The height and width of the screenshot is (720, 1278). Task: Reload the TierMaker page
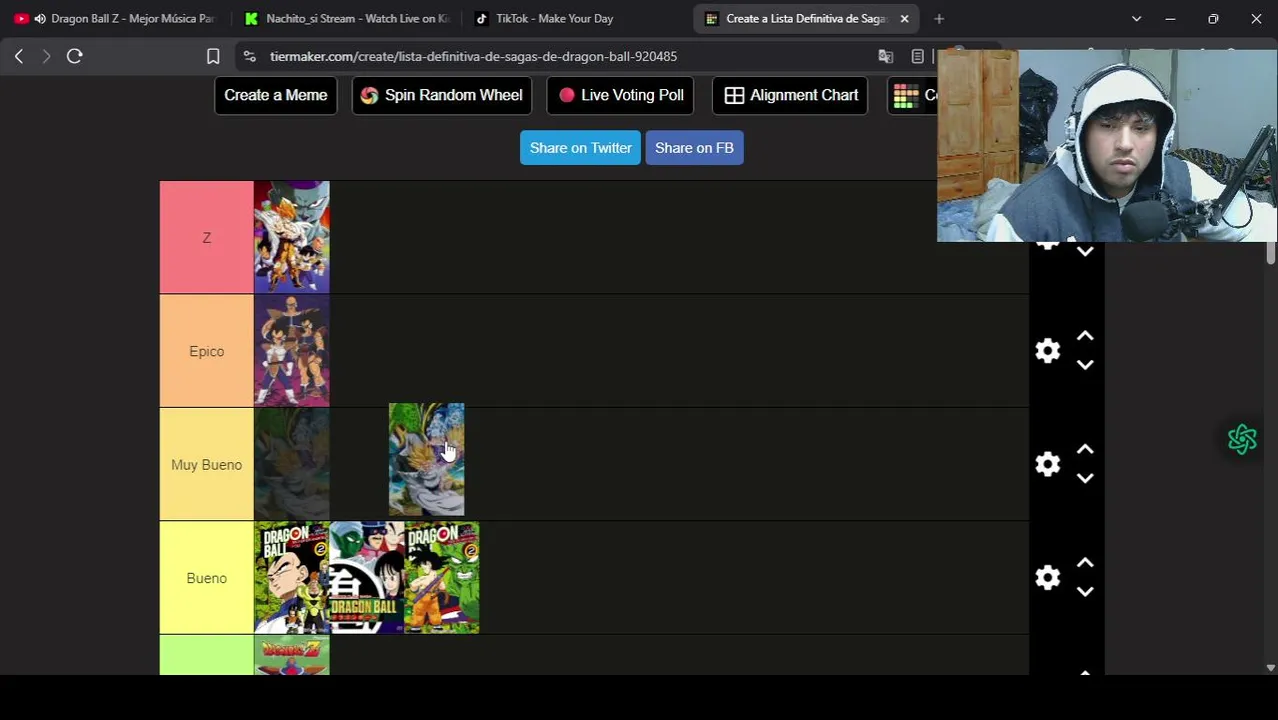[74, 57]
